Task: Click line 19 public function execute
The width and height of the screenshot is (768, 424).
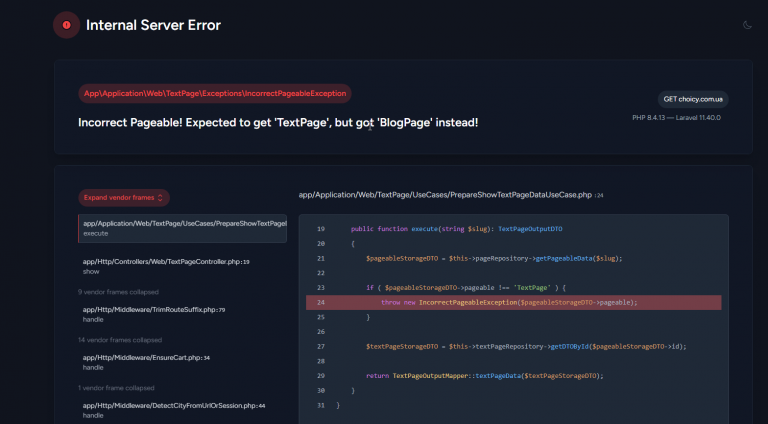Action: pos(456,229)
